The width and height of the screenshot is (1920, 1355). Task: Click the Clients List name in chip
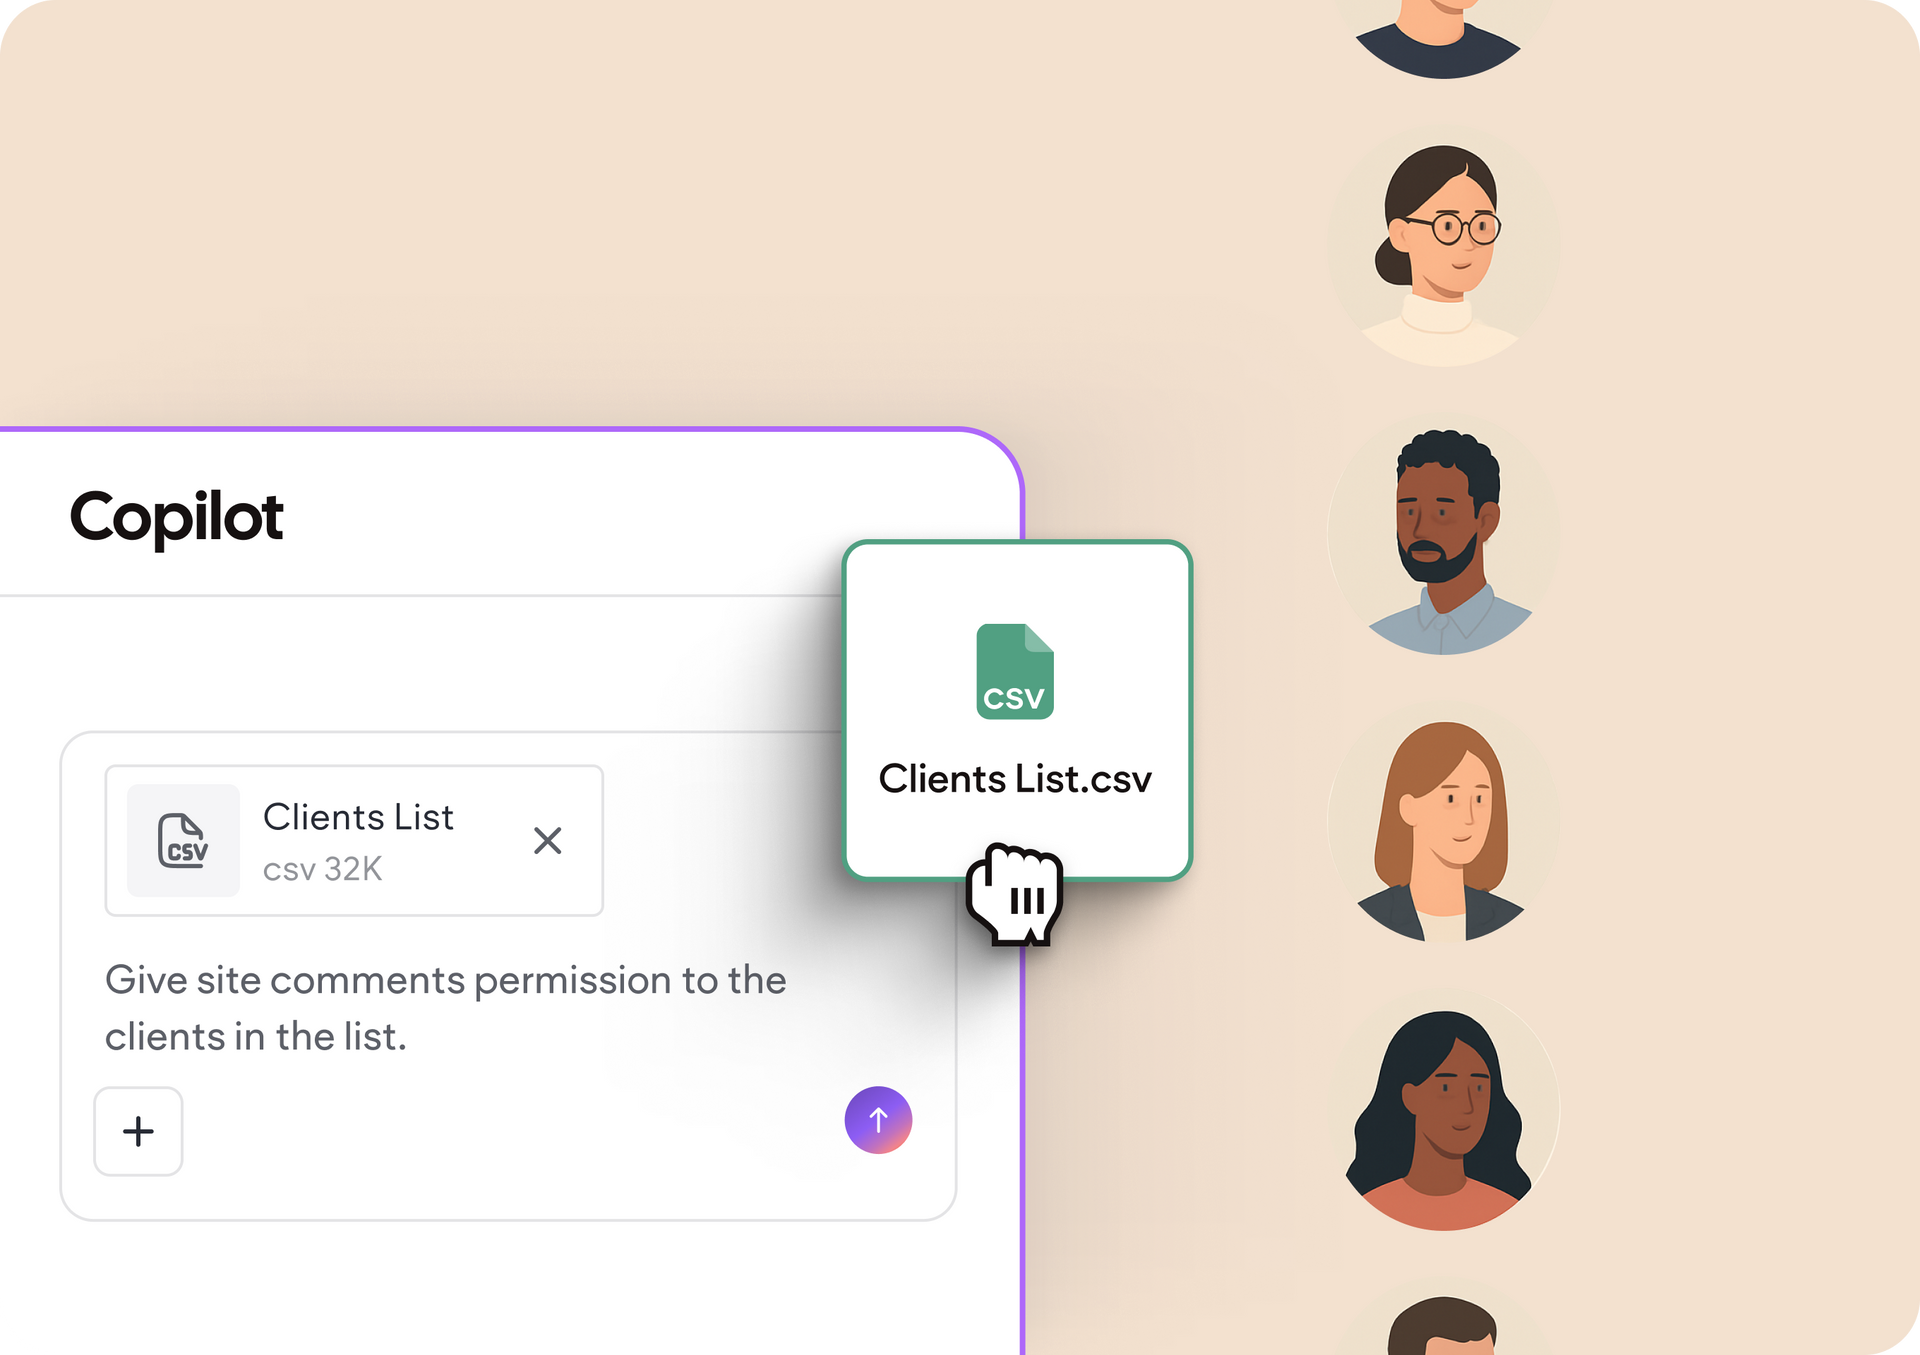tap(358, 817)
